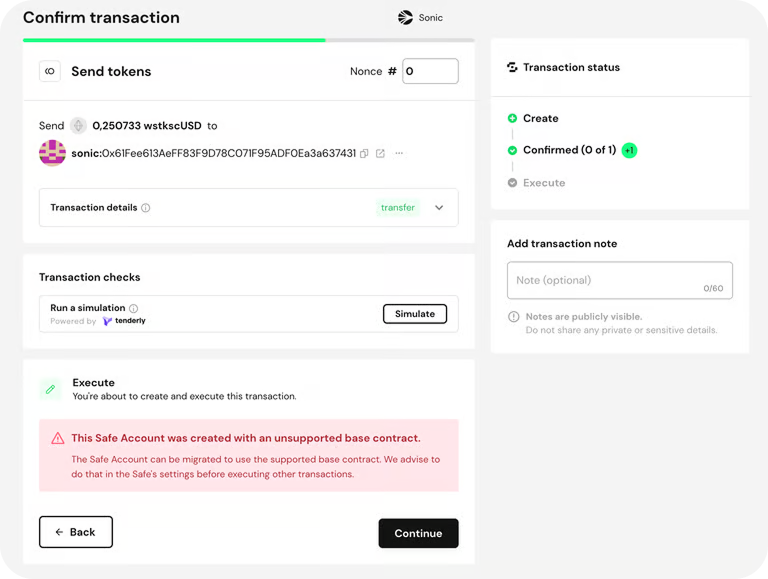Focus the optional transaction note field
This screenshot has height=579, width=768.
tap(619, 280)
